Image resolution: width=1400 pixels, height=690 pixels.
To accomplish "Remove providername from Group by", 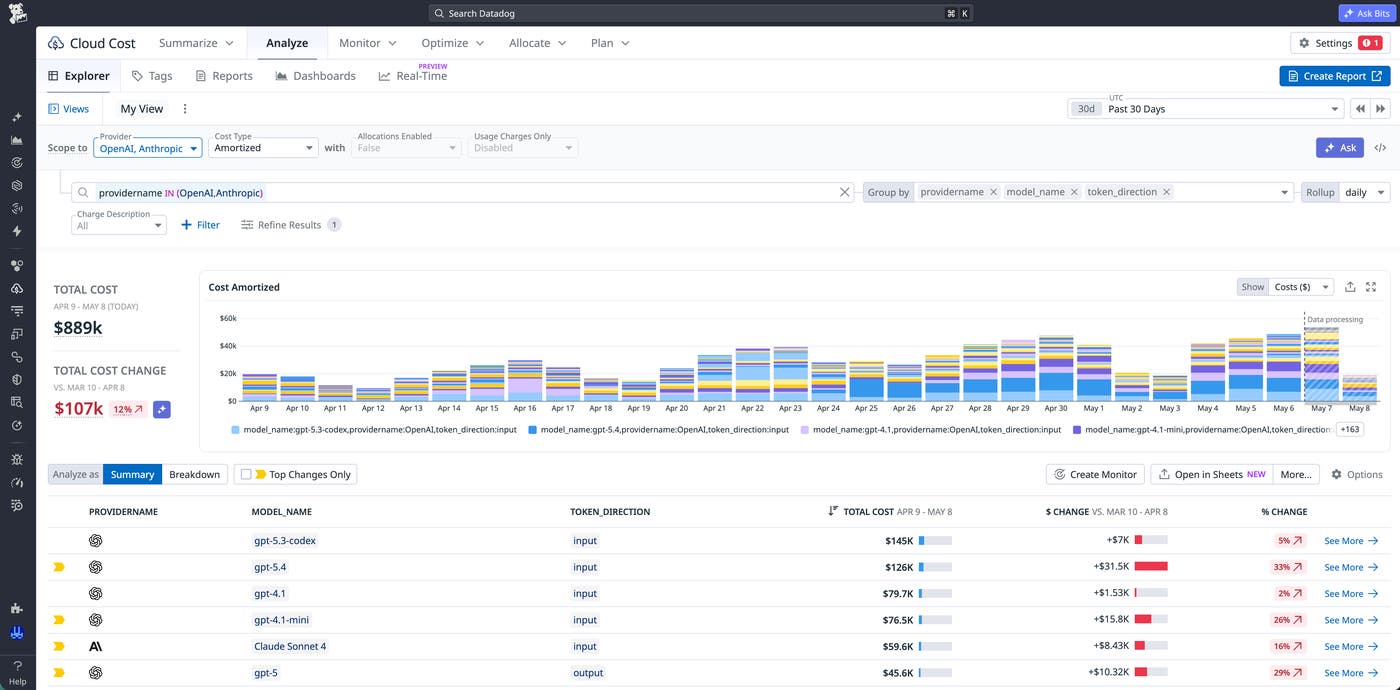I will 993,192.
